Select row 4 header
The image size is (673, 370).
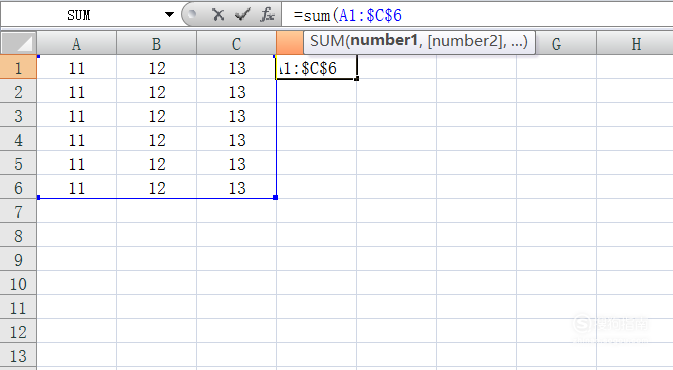pos(18,140)
